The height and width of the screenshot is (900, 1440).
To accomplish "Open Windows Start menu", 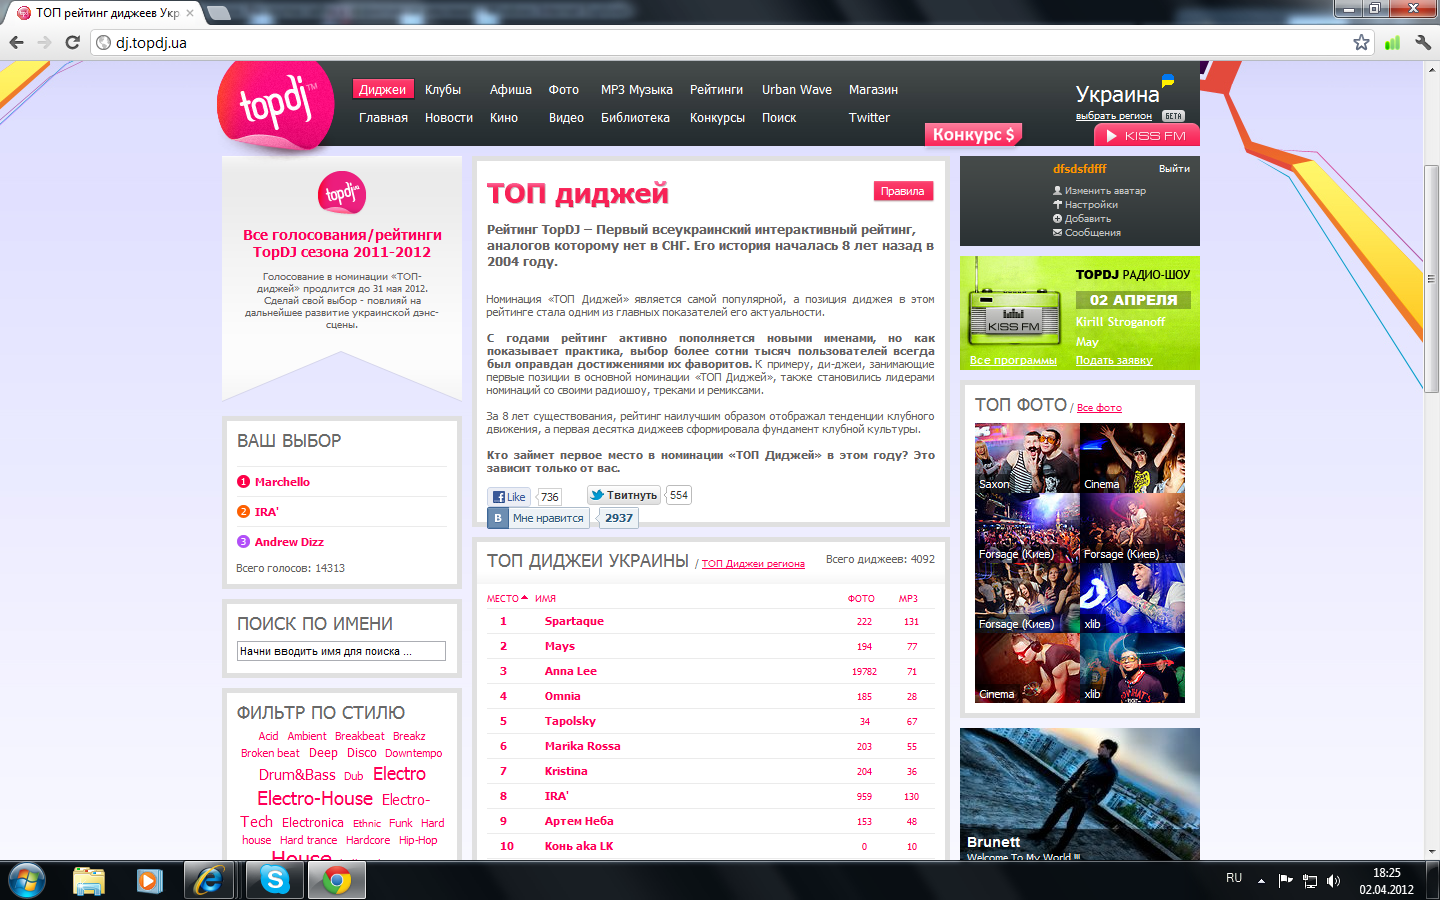I will point(27,880).
